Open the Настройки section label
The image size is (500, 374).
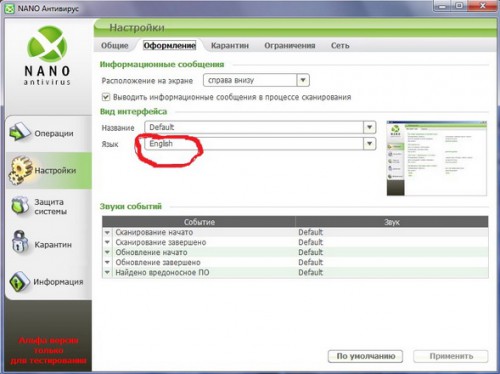tap(55, 170)
